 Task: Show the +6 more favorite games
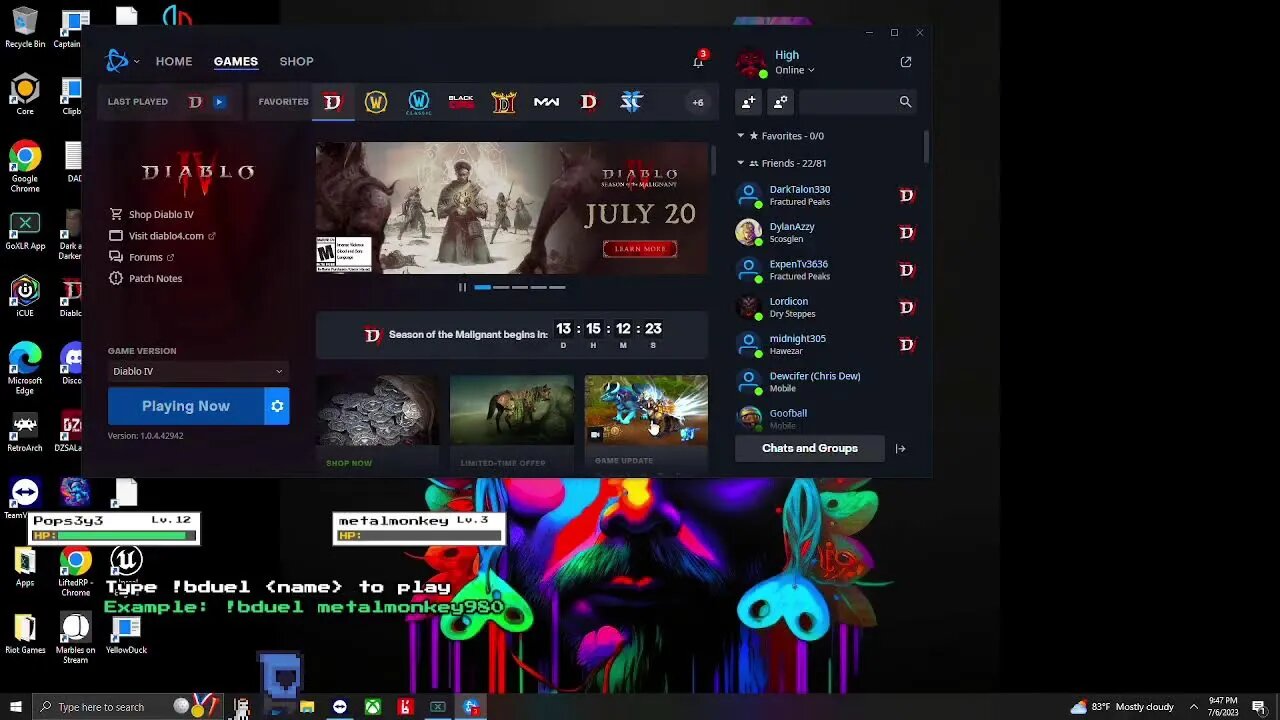pyautogui.click(x=698, y=102)
